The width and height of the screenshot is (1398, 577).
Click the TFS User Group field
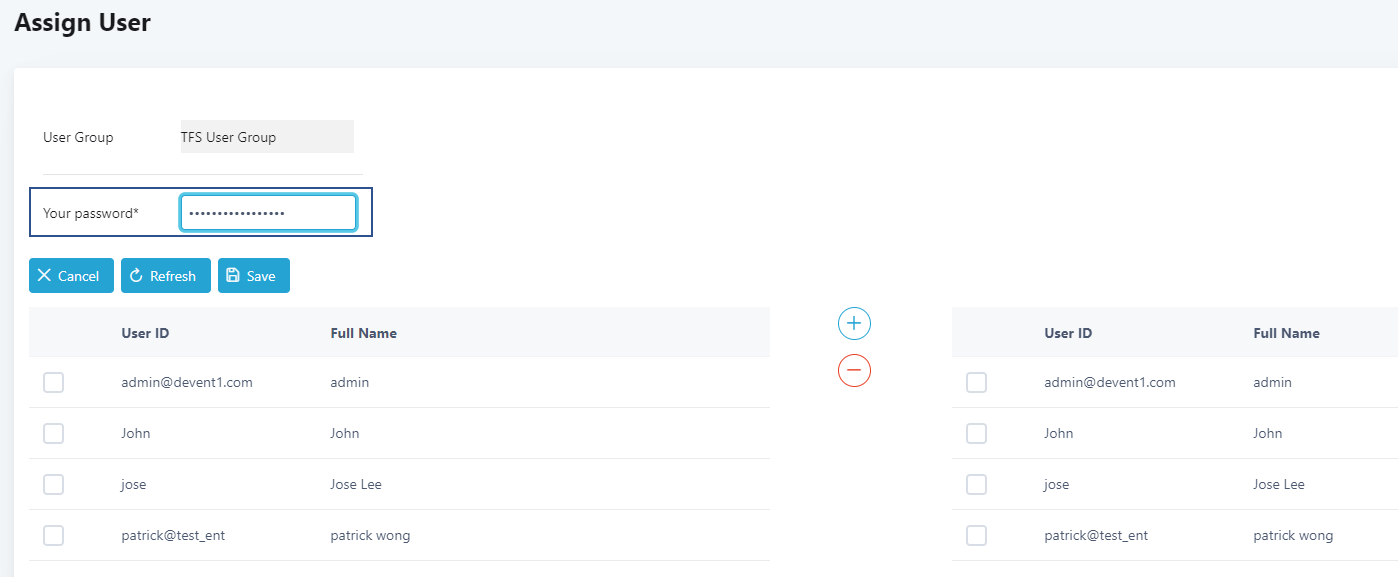[266, 137]
